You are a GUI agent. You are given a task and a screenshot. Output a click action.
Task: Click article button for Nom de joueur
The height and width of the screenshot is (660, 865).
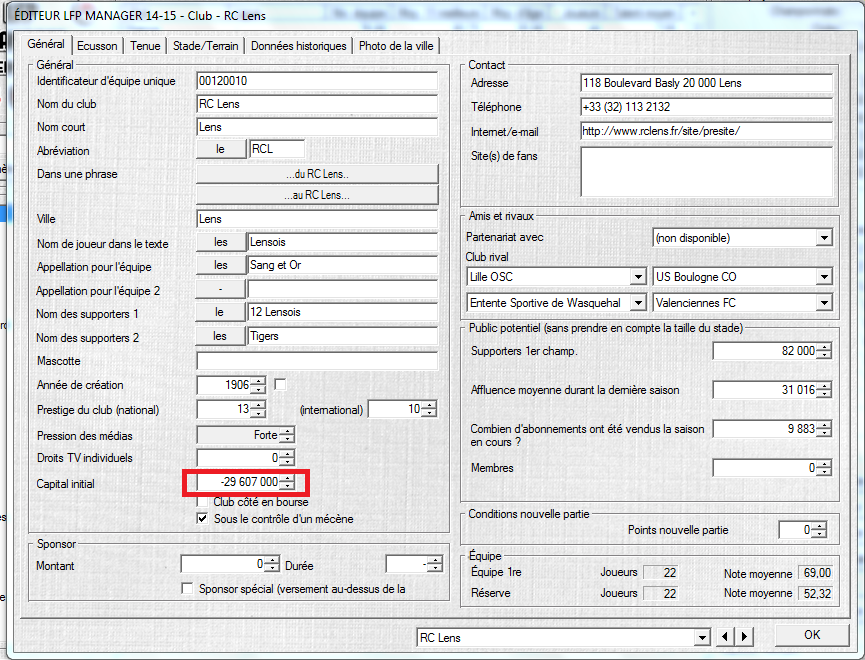[221, 242]
